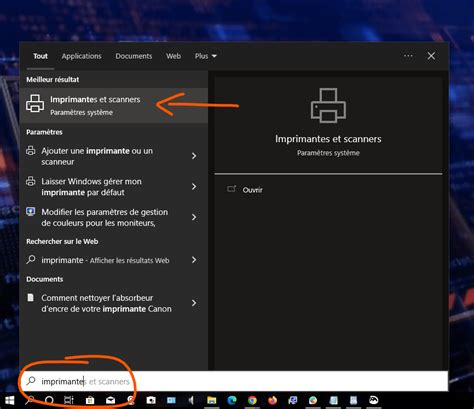Open the three-dot options menu

pos(408,56)
